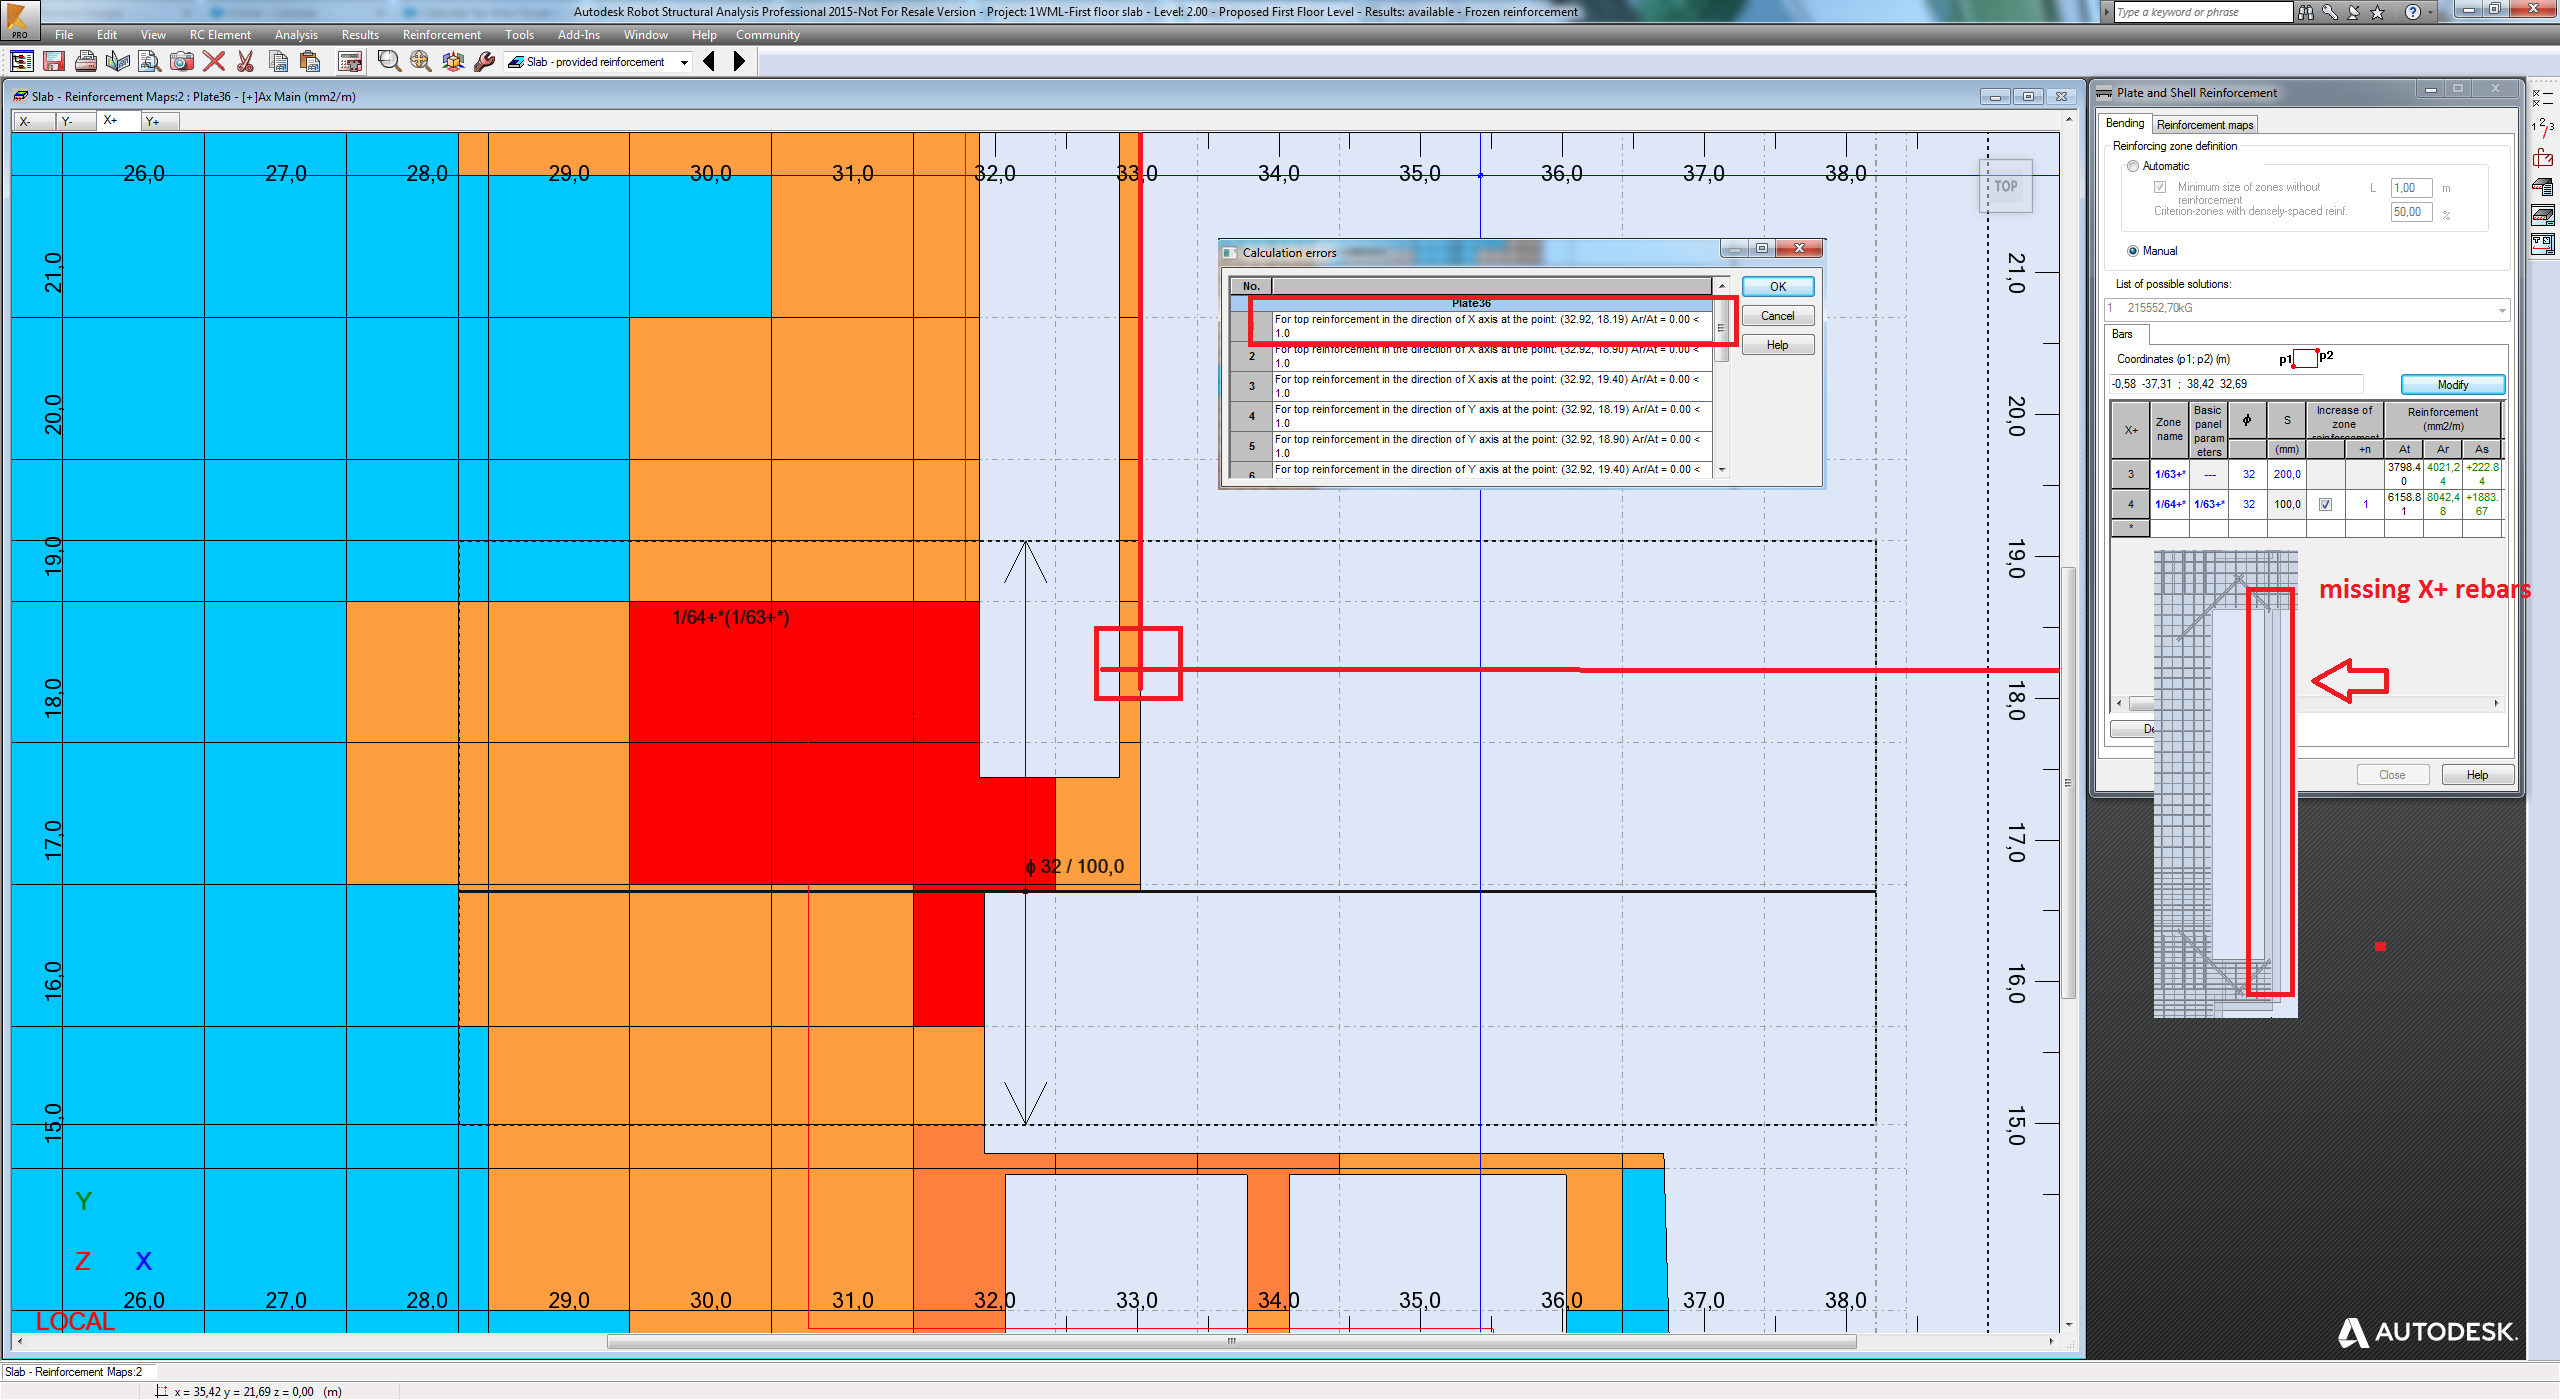2560x1400 pixels.
Task: Click OK in the Calculation errors dialog
Action: tap(1777, 287)
